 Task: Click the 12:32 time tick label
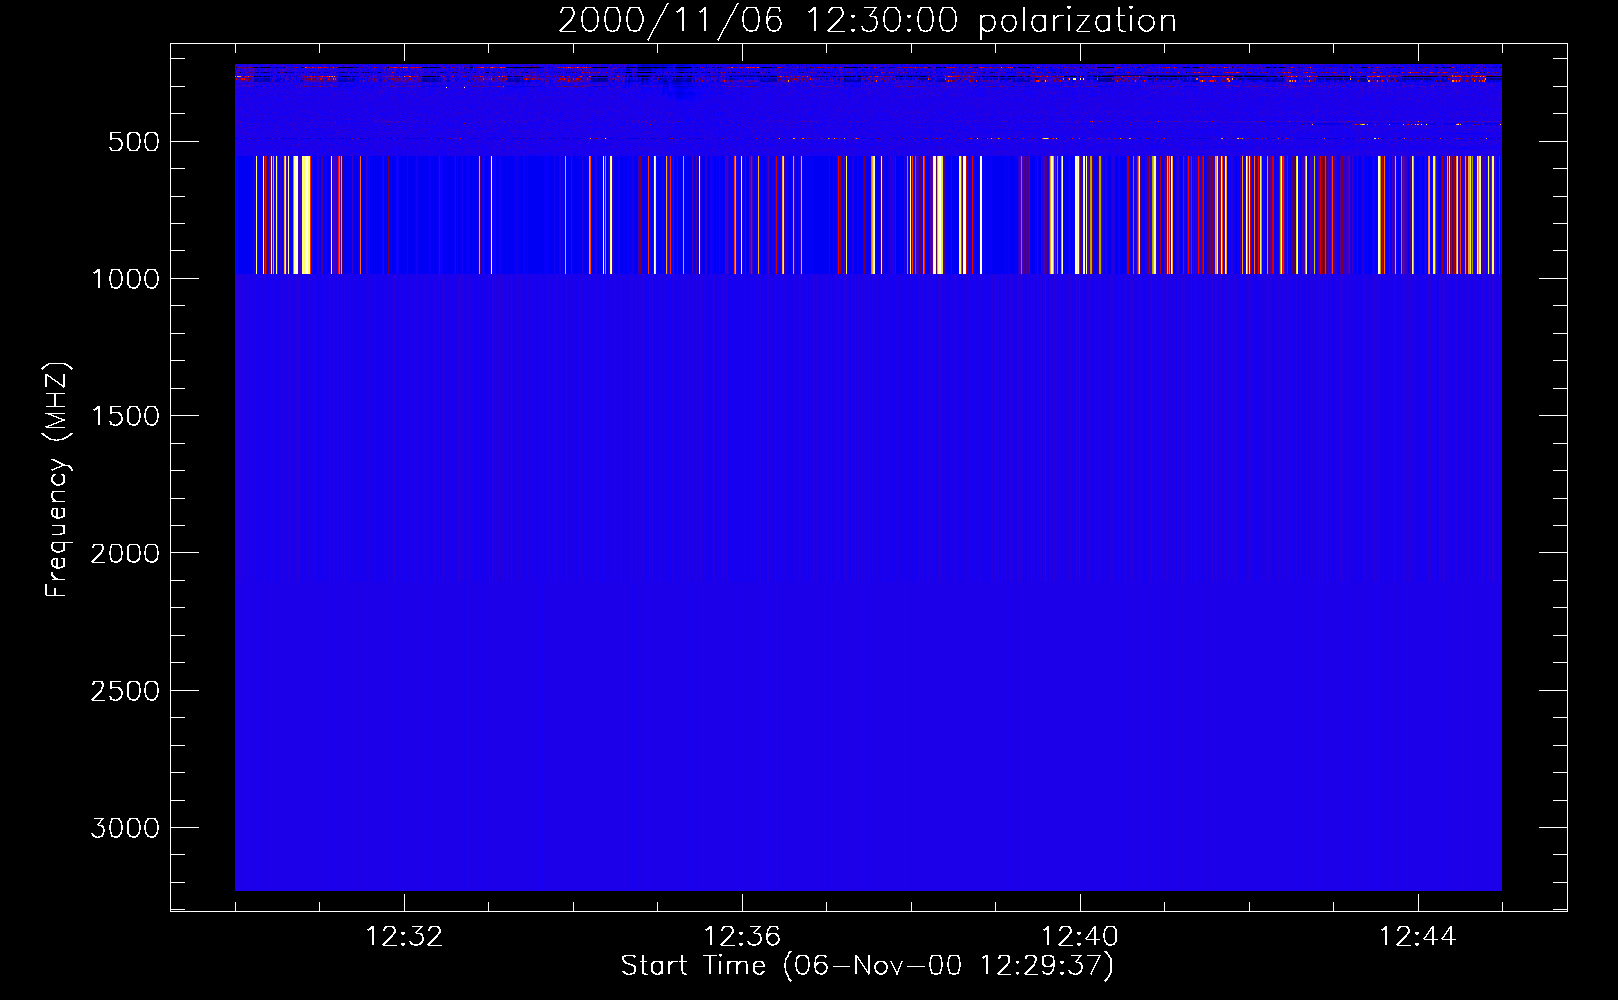click(x=404, y=937)
